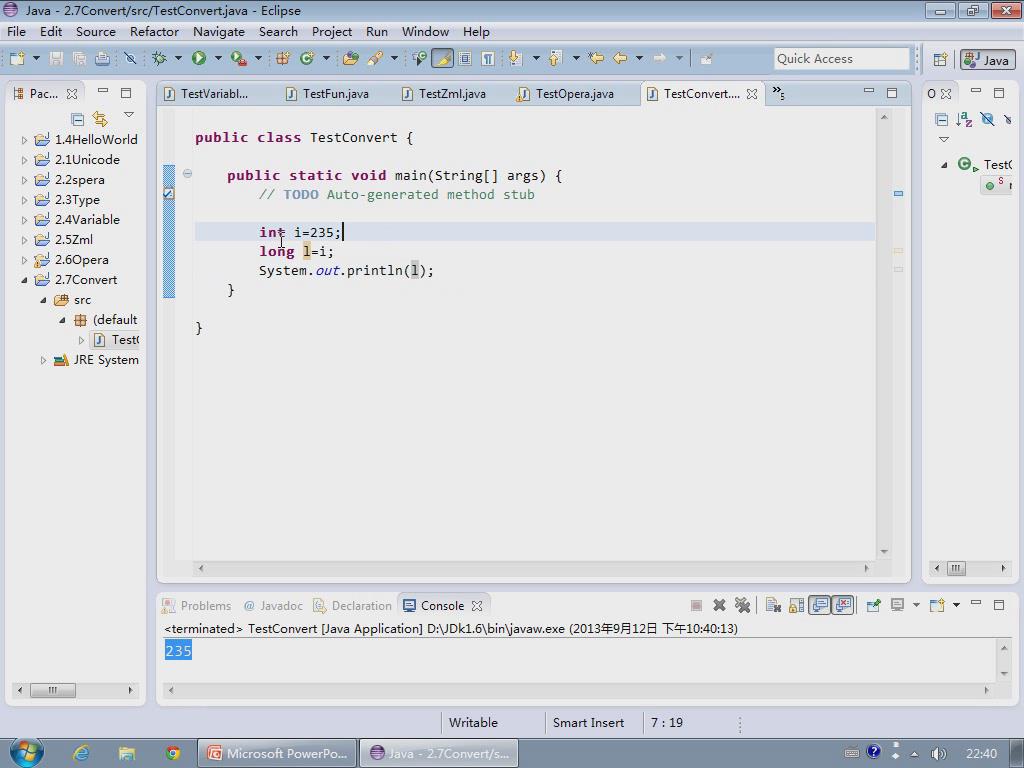Toggle Show Whitespace Characters button
The image size is (1024, 768).
click(x=488, y=59)
